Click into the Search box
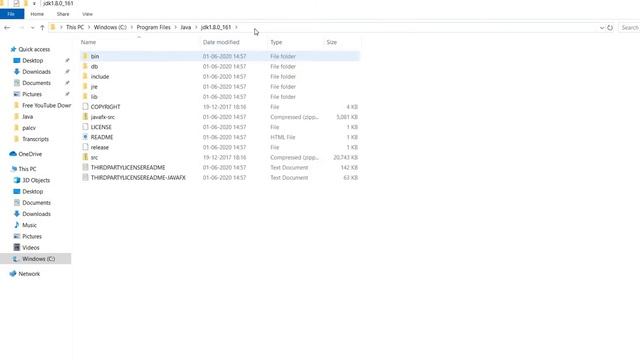Screen dimensions: 640x360 pos(629,28)
